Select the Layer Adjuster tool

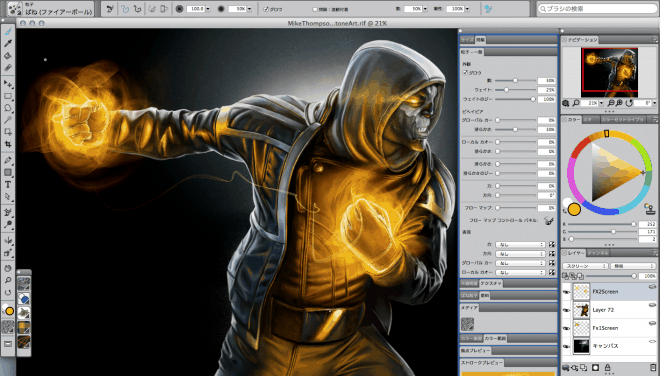(x=8, y=84)
